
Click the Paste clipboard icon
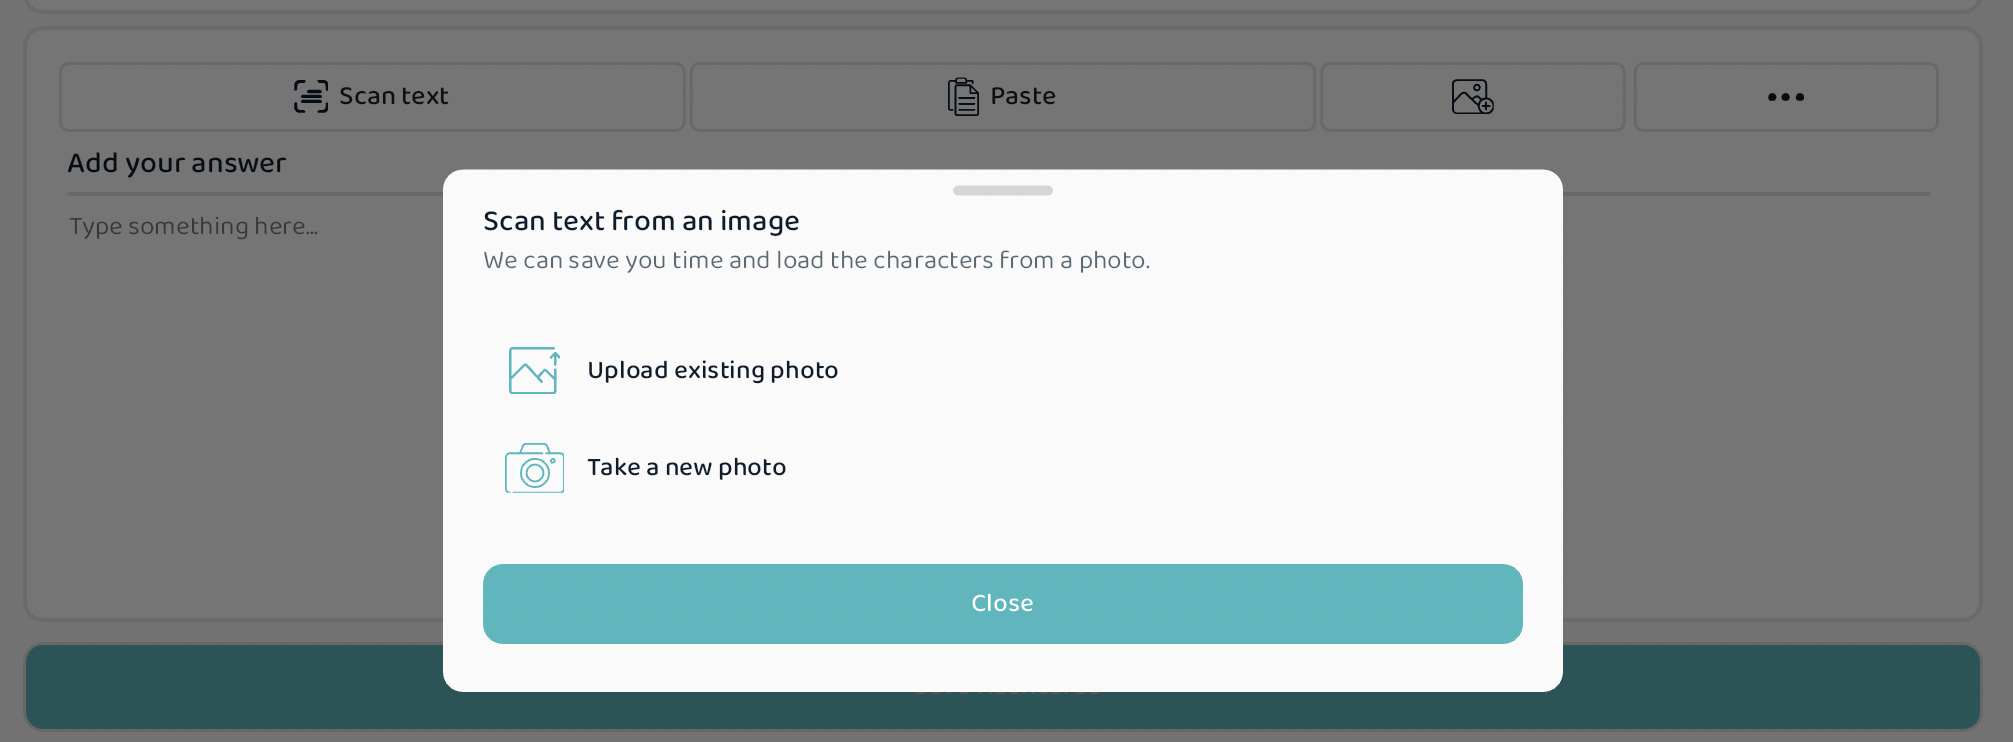point(963,97)
